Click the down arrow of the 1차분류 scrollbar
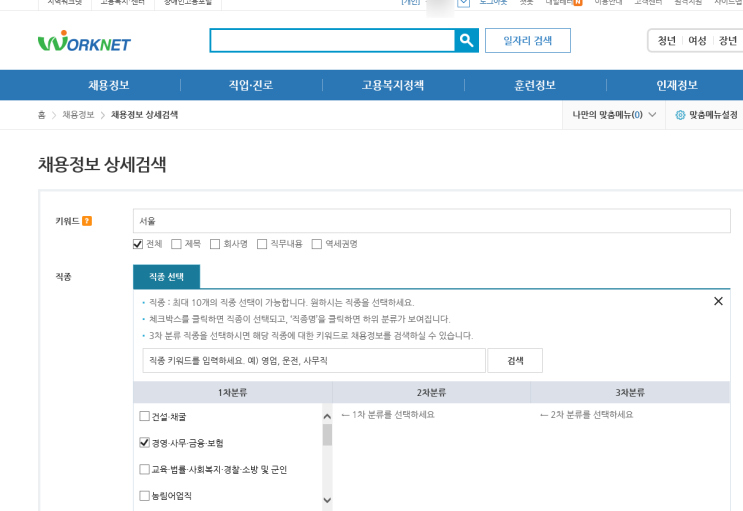Image resolution: width=743 pixels, height=511 pixels. pyautogui.click(x=327, y=500)
